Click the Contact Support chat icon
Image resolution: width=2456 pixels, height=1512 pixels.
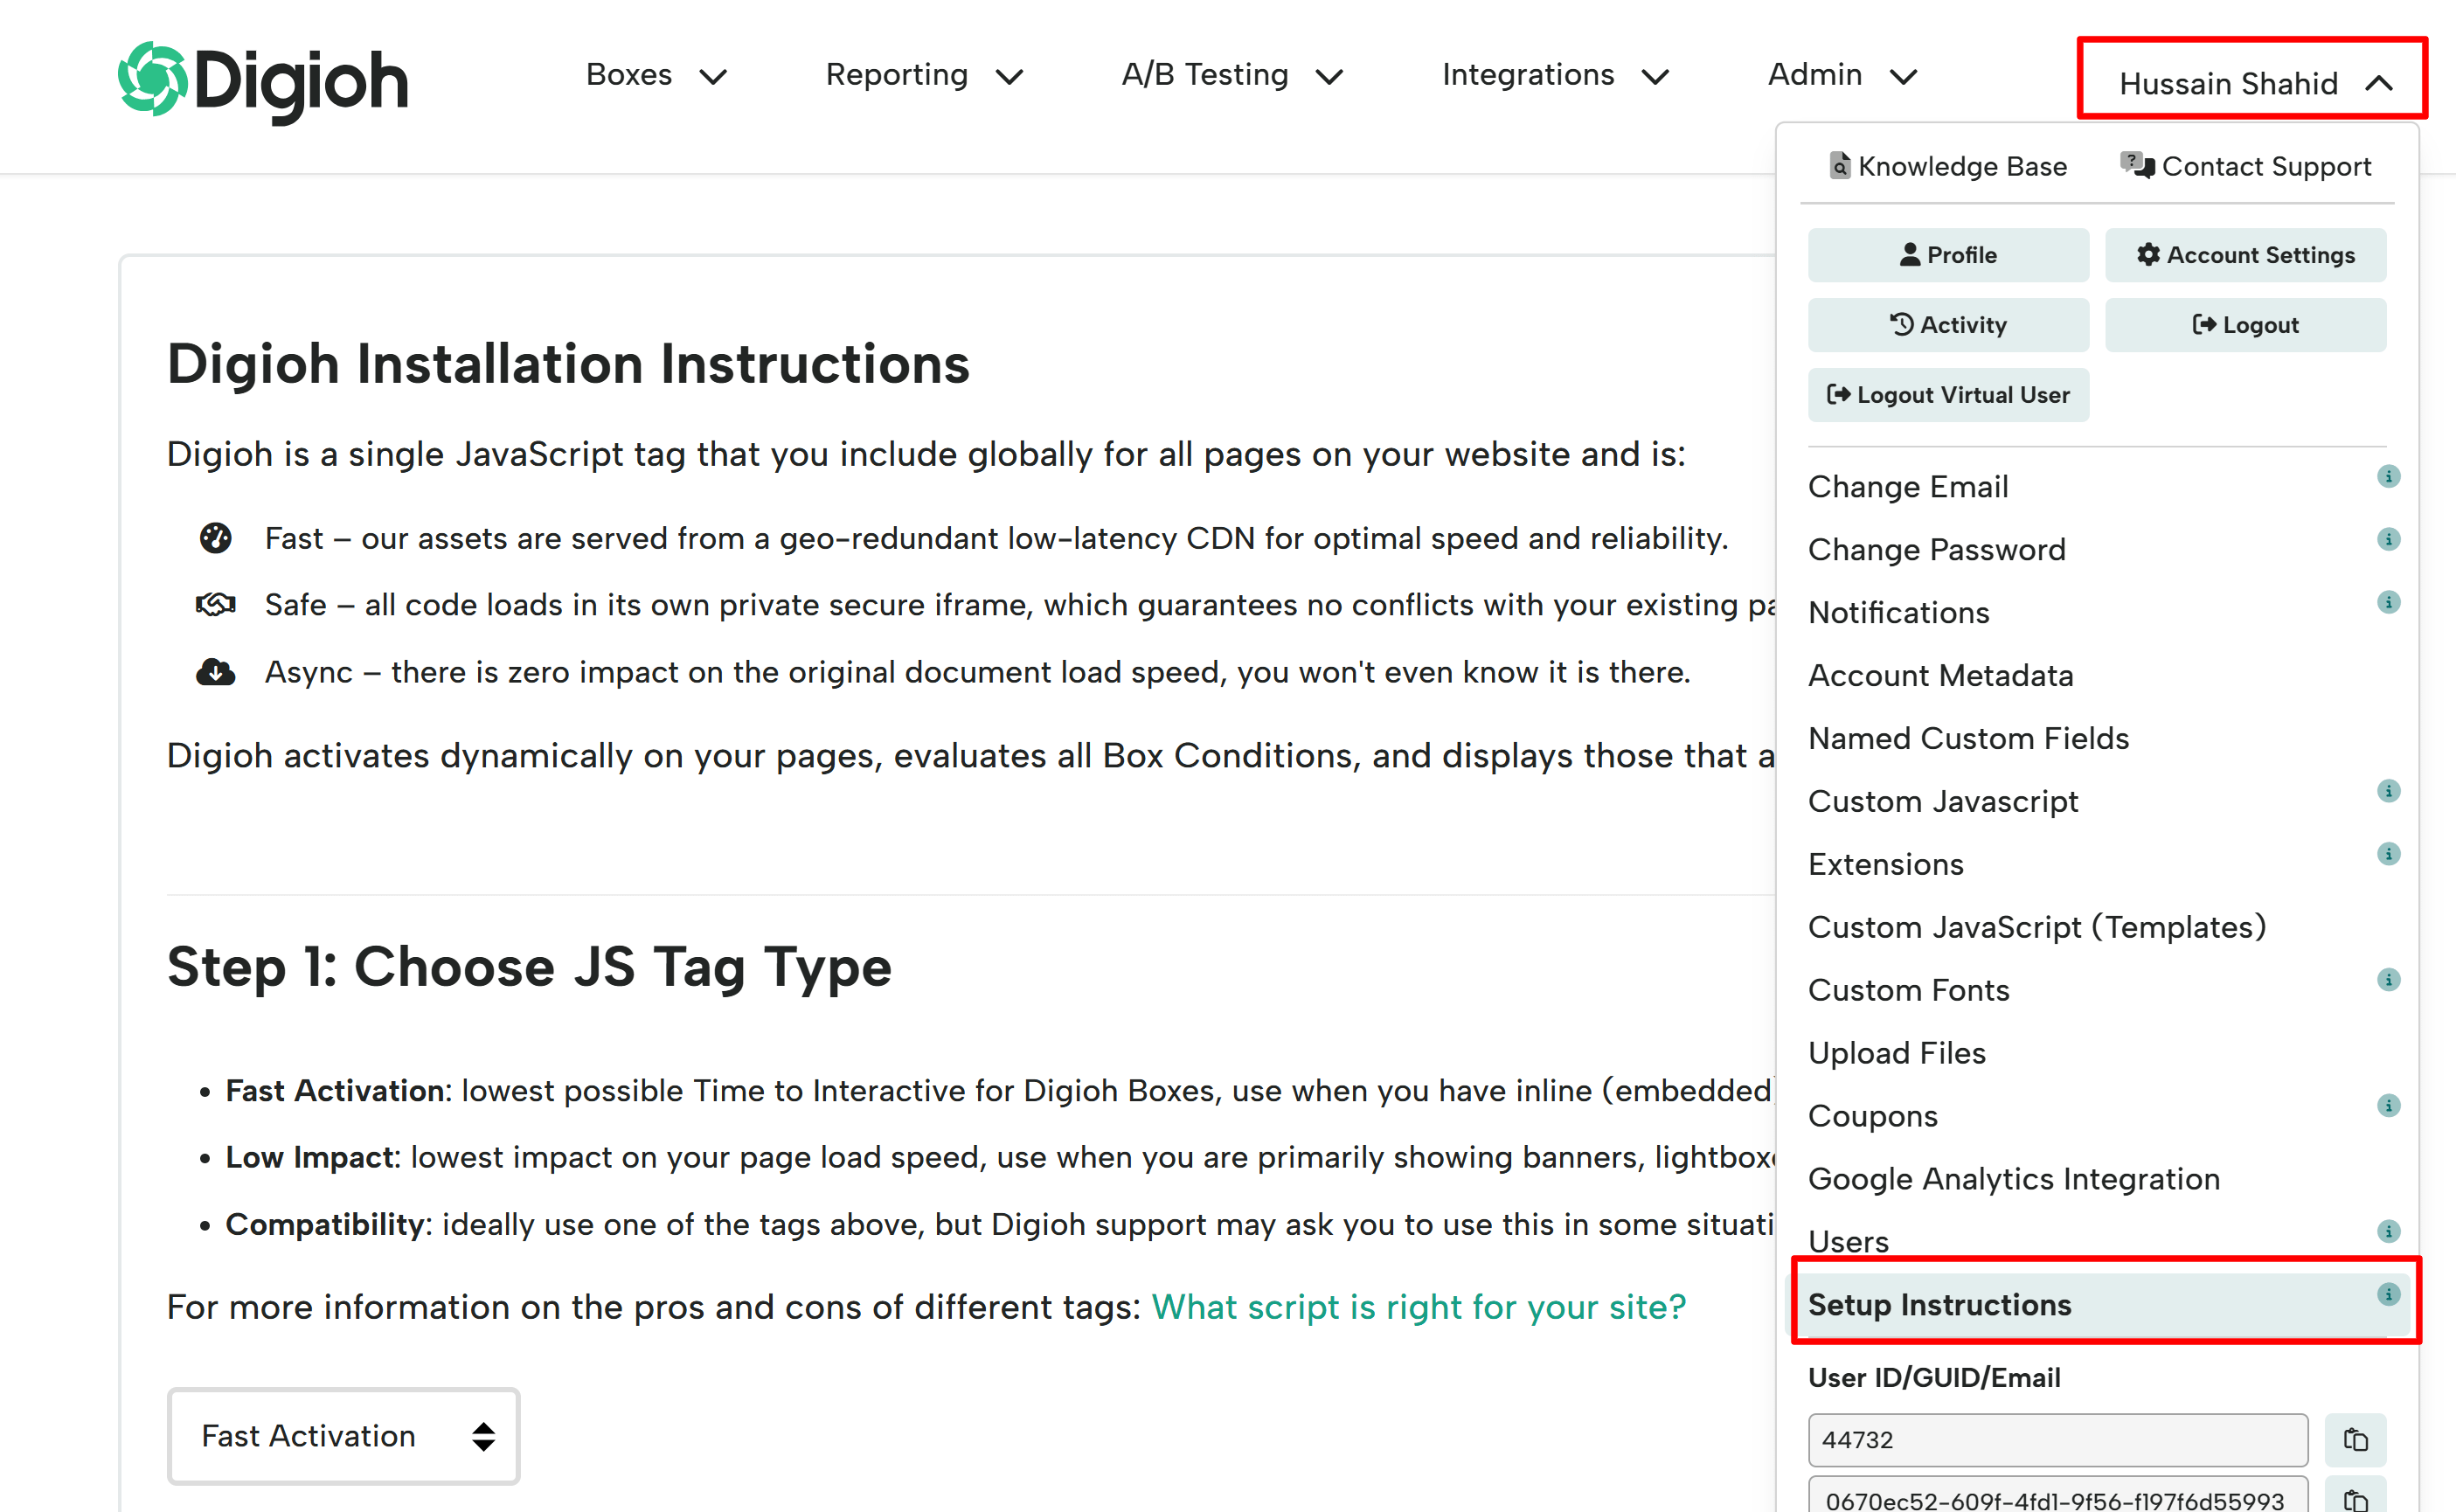click(x=2137, y=165)
